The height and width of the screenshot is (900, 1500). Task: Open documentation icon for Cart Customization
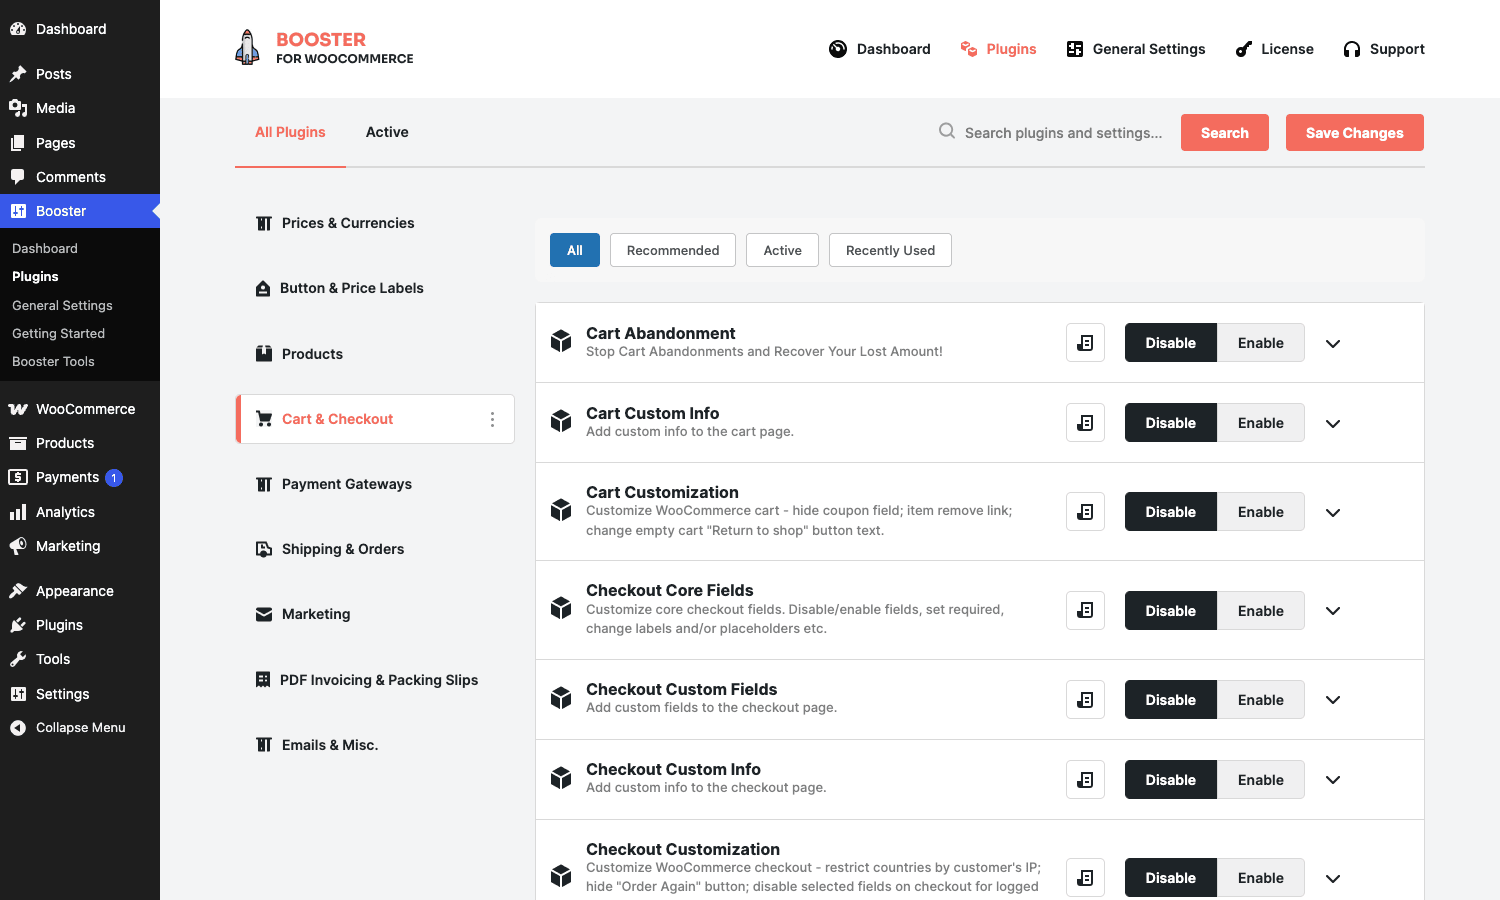[1085, 512]
